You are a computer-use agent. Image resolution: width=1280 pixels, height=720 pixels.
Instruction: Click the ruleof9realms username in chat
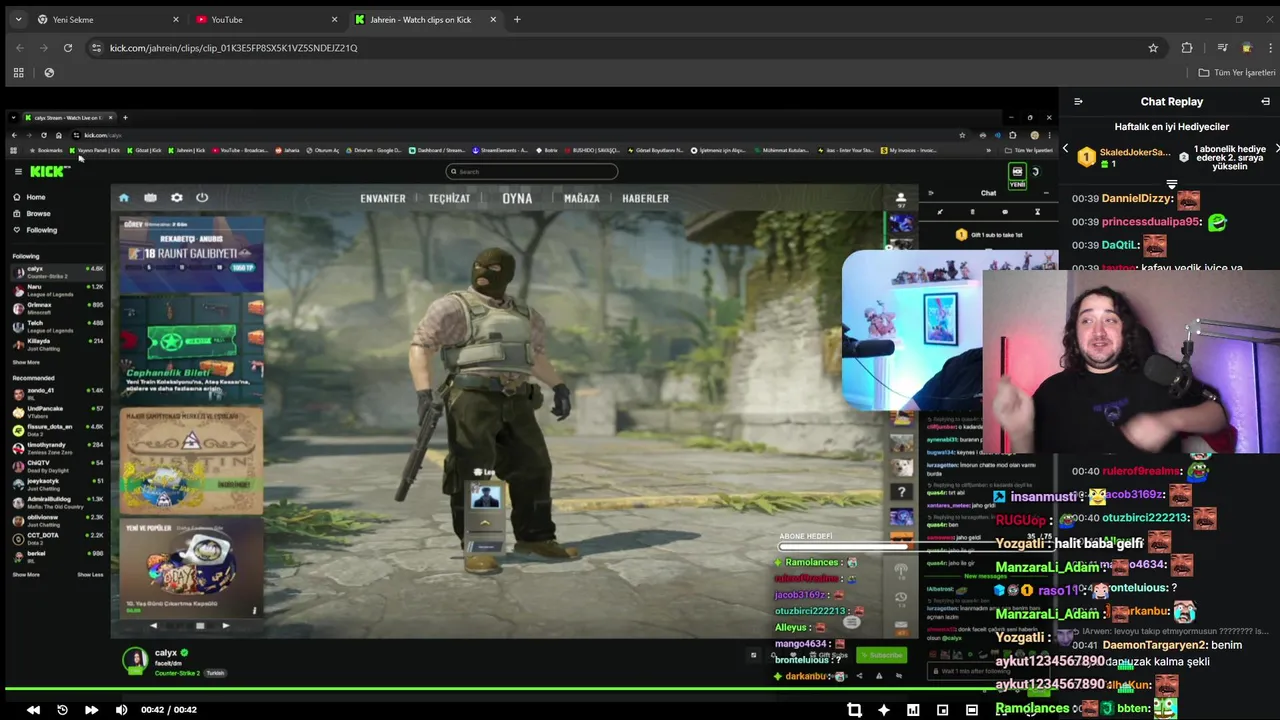tap(1140, 470)
